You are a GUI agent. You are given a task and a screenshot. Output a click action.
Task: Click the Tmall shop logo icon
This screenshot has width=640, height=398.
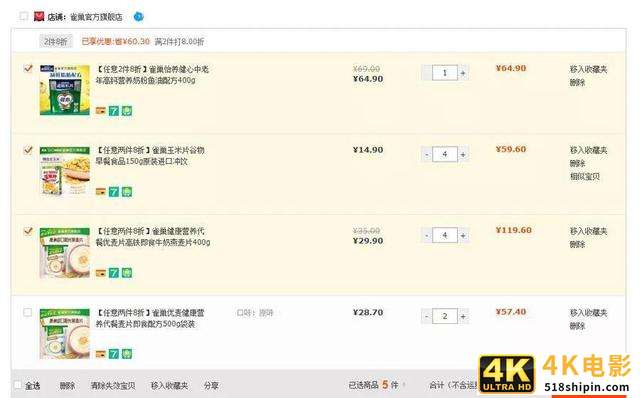[x=39, y=17]
